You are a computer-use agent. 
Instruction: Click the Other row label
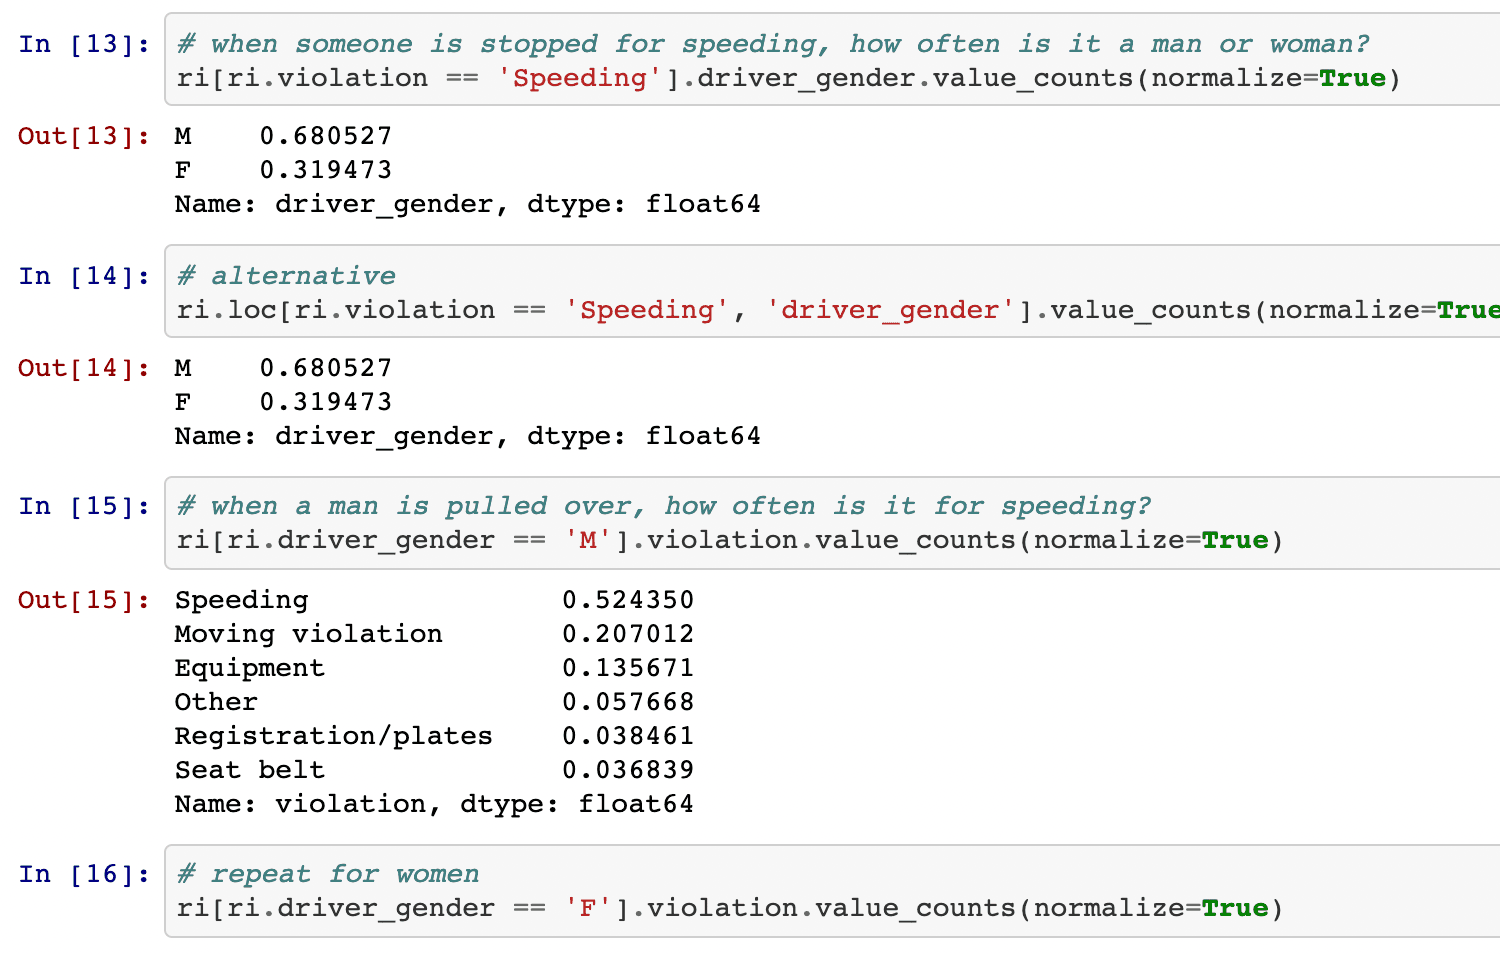click(x=216, y=702)
